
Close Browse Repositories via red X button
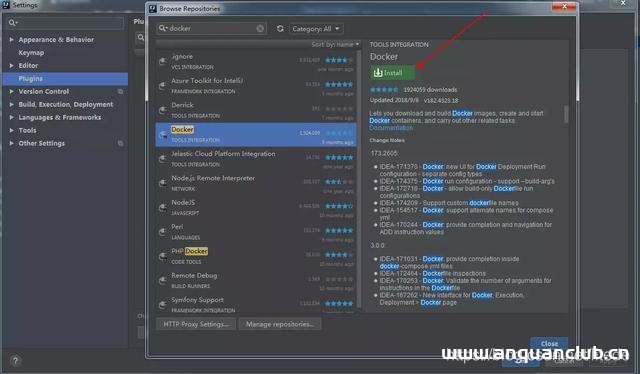point(564,6)
